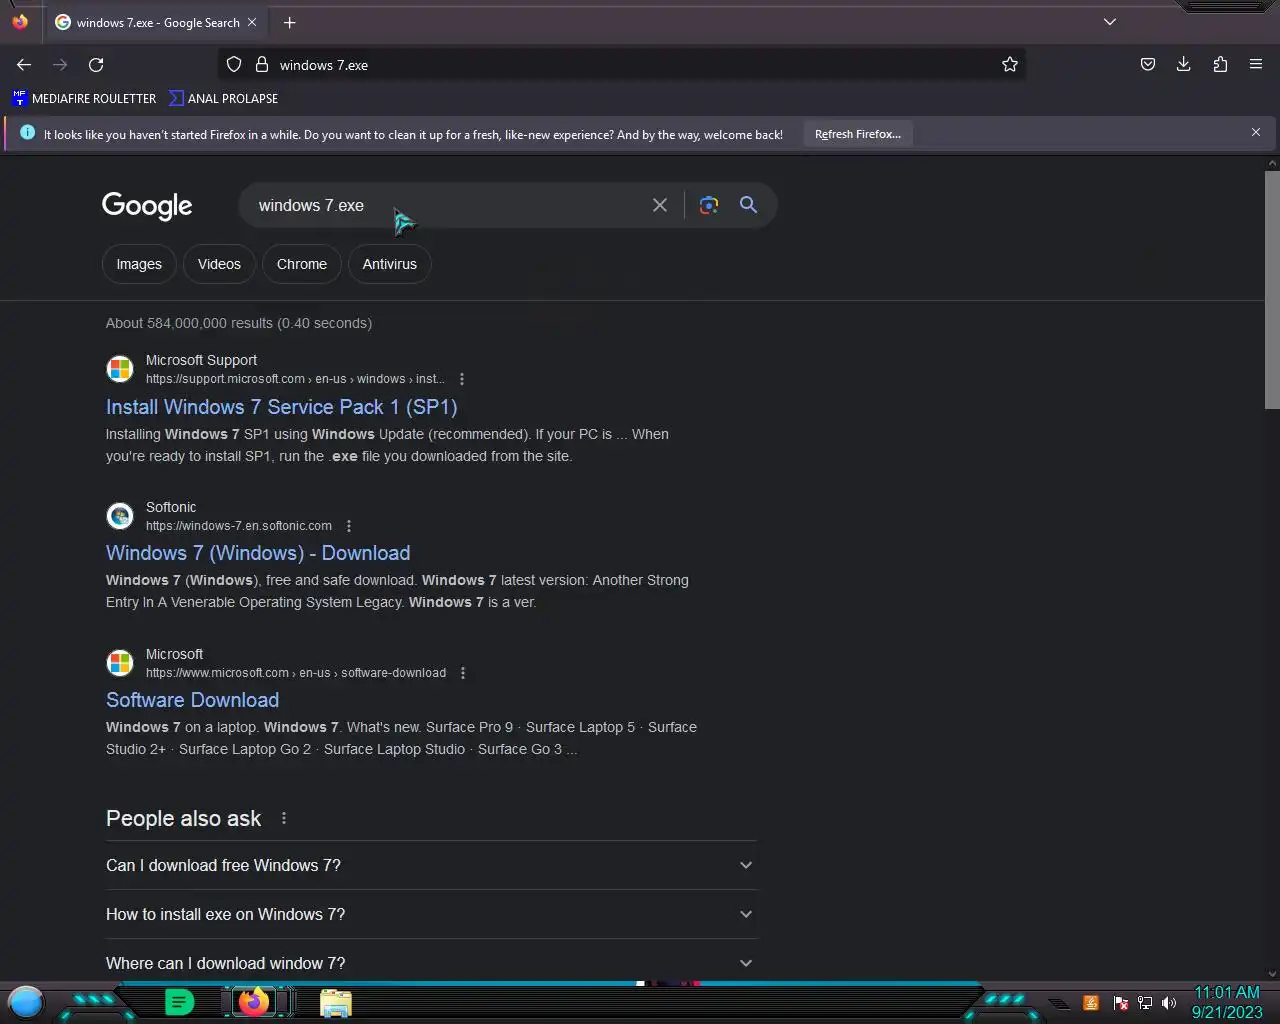The height and width of the screenshot is (1024, 1280).
Task: Go back to the previous page
Action: tap(24, 65)
